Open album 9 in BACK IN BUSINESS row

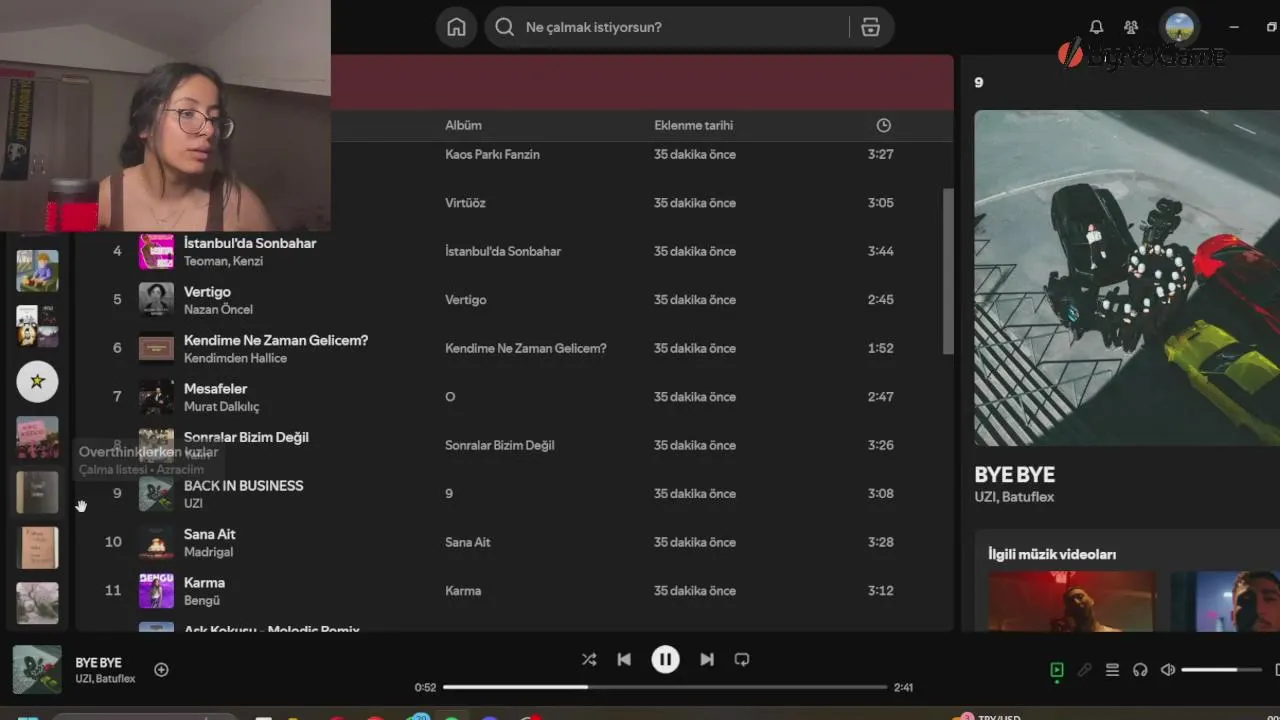(x=449, y=493)
